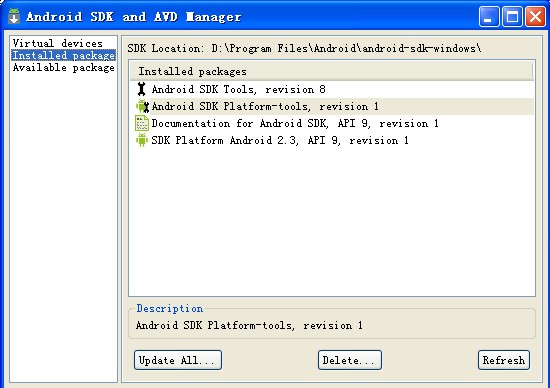Image resolution: width=550 pixels, height=388 pixels.
Task: Click the Delete... button
Action: 350,360
